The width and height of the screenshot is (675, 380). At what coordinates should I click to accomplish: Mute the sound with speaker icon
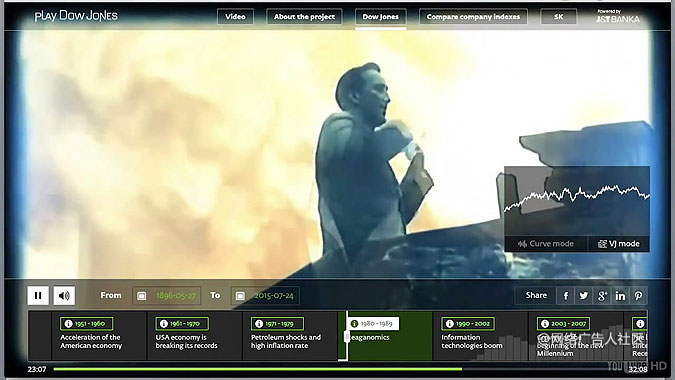coord(64,296)
